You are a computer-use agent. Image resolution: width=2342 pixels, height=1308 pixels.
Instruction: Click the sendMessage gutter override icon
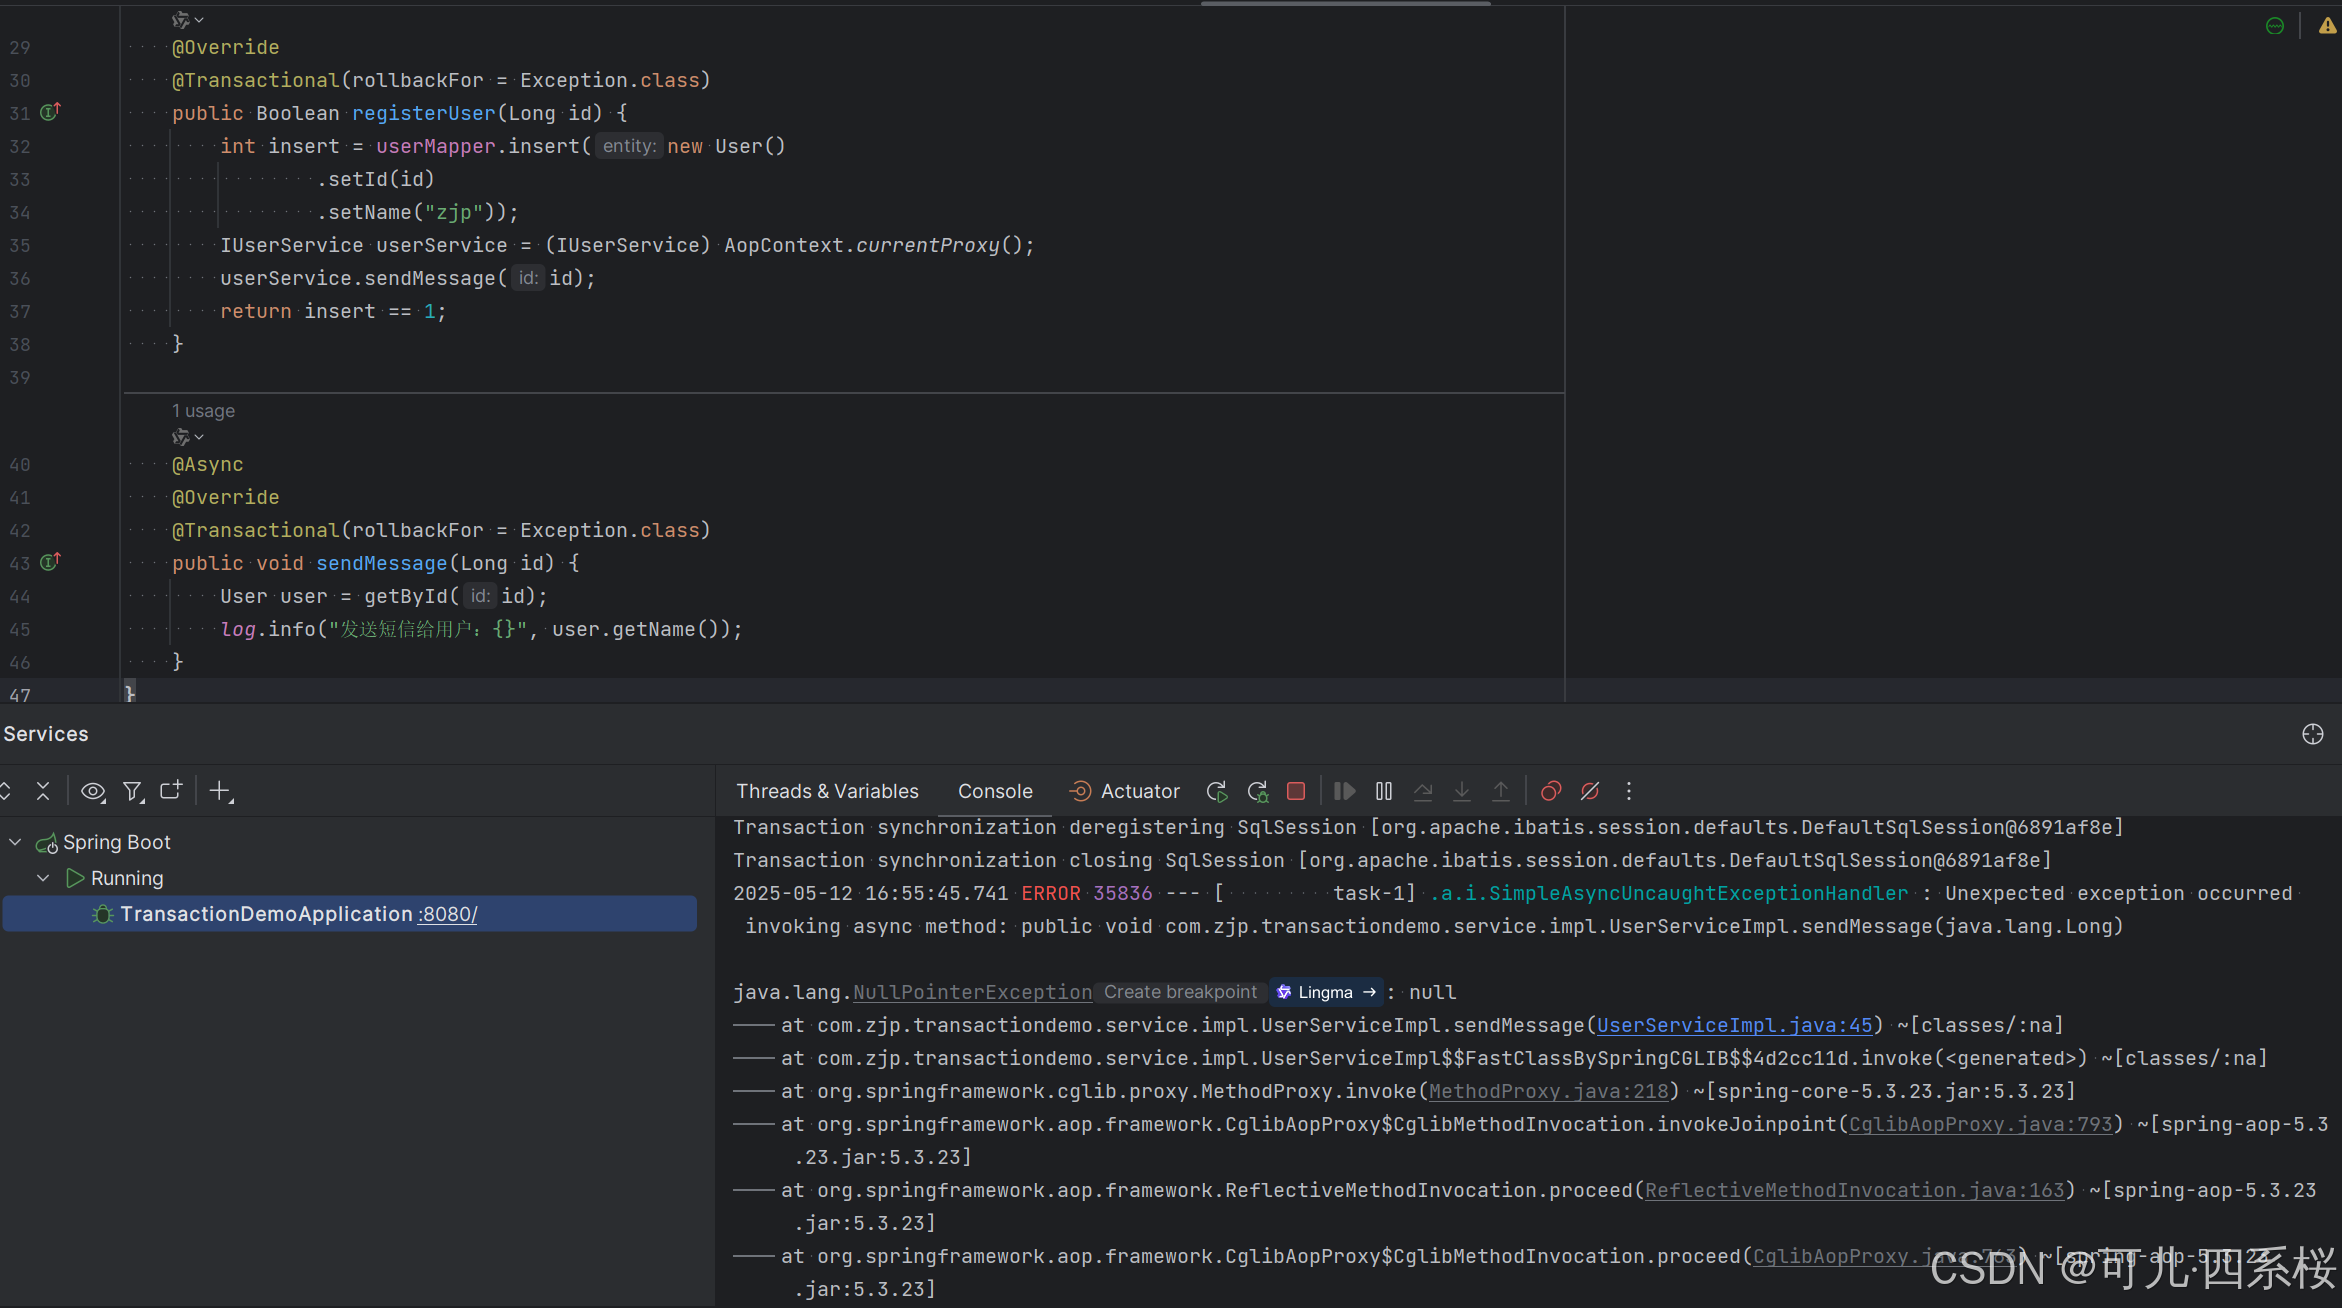click(50, 562)
